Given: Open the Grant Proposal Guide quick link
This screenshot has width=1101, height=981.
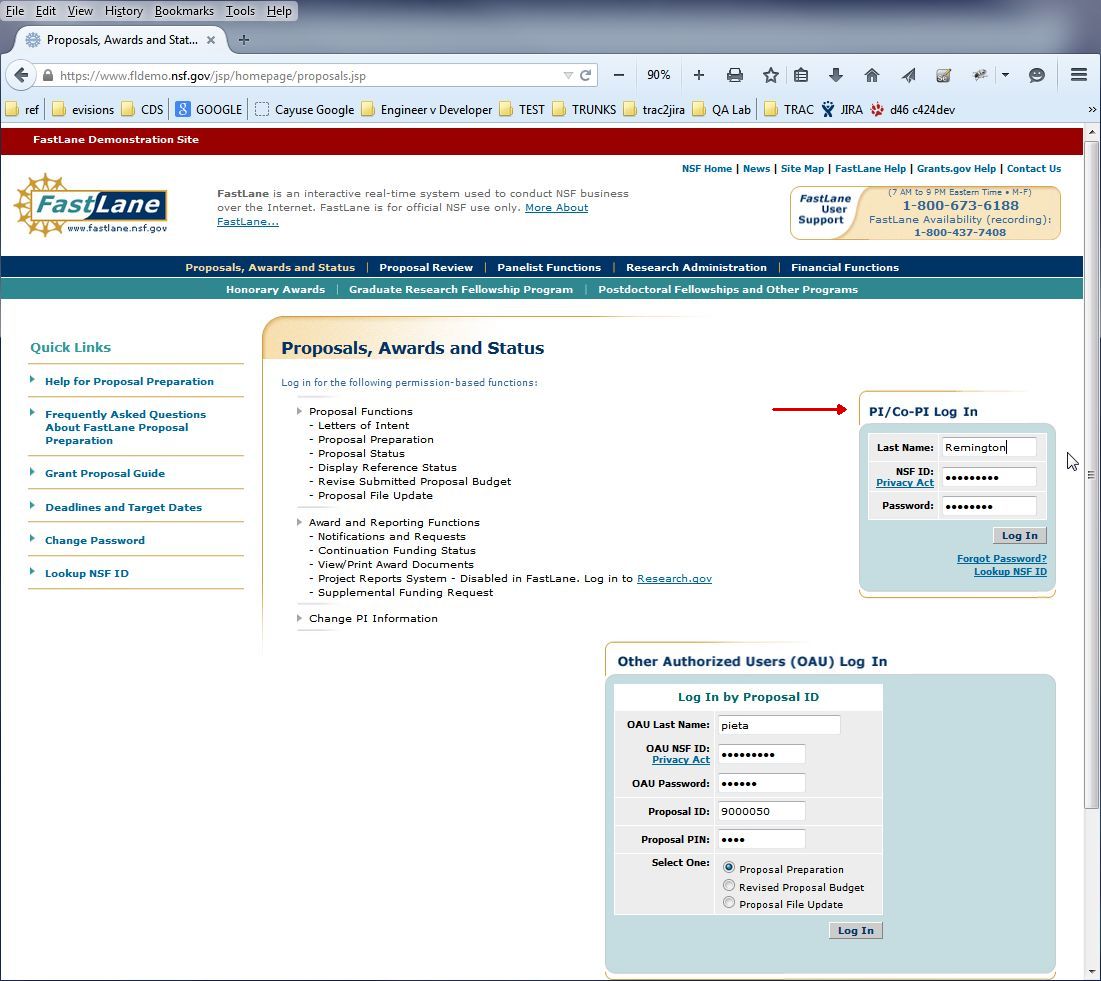Looking at the screenshot, I should [x=105, y=473].
